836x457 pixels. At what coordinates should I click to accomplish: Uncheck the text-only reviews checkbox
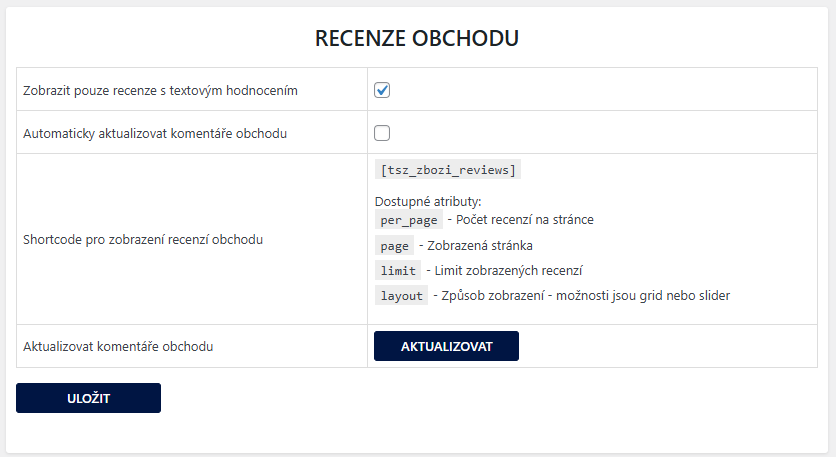coord(382,90)
